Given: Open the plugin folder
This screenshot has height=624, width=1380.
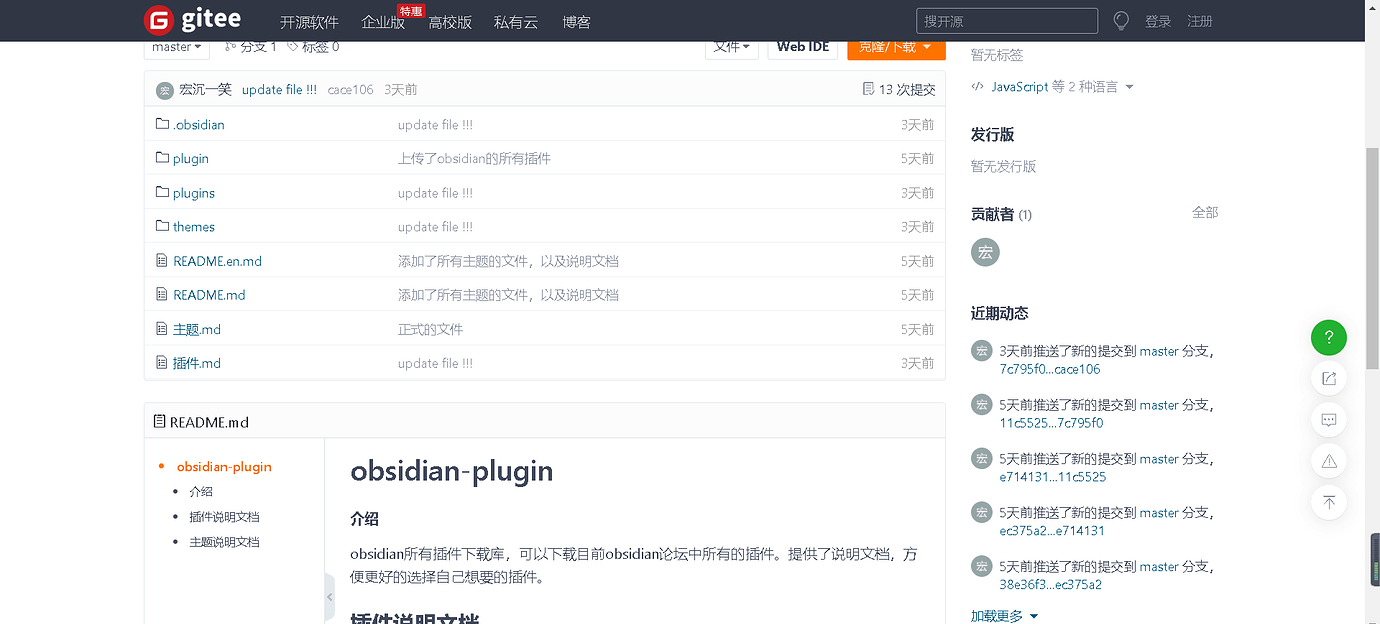Looking at the screenshot, I should (191, 158).
